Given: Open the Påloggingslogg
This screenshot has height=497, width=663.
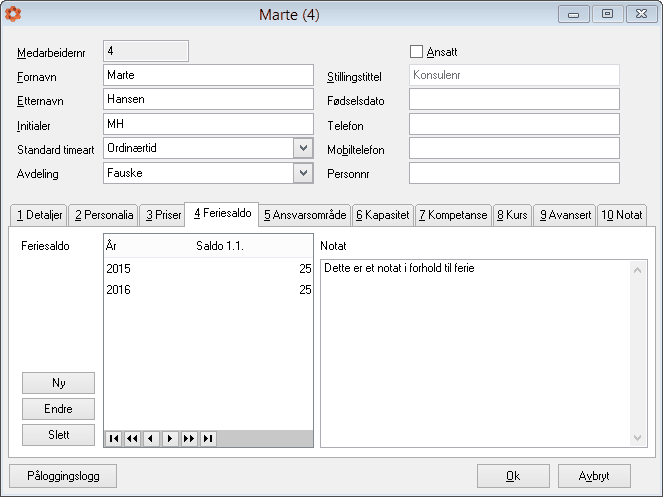Looking at the screenshot, I should click(63, 476).
